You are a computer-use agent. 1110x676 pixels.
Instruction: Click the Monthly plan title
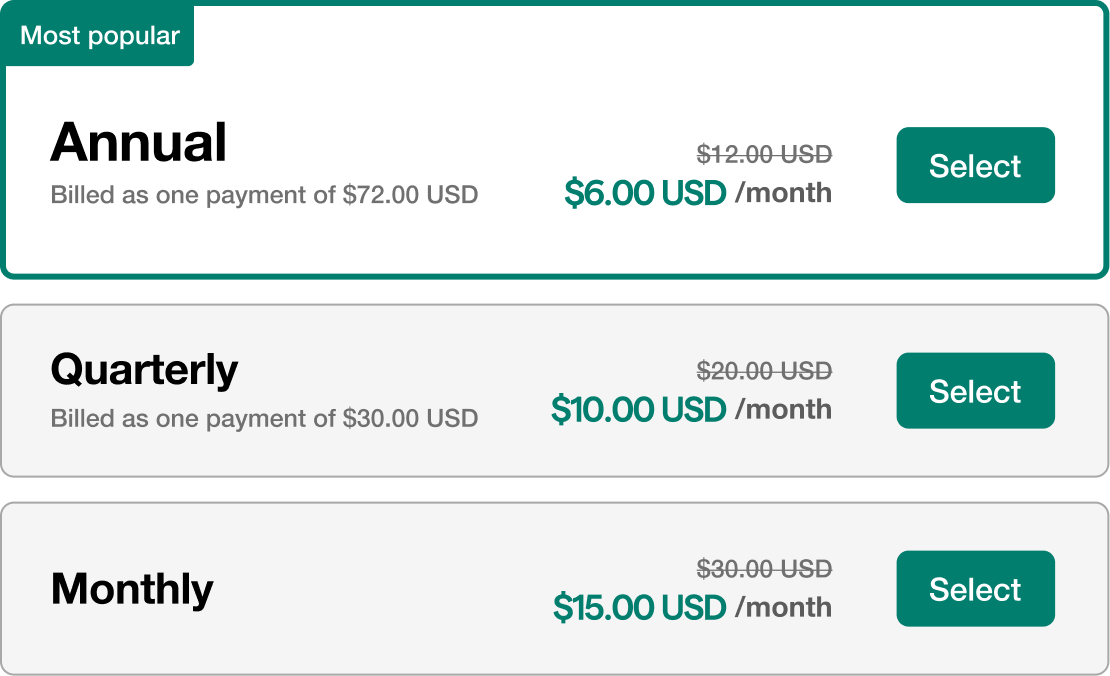point(130,589)
